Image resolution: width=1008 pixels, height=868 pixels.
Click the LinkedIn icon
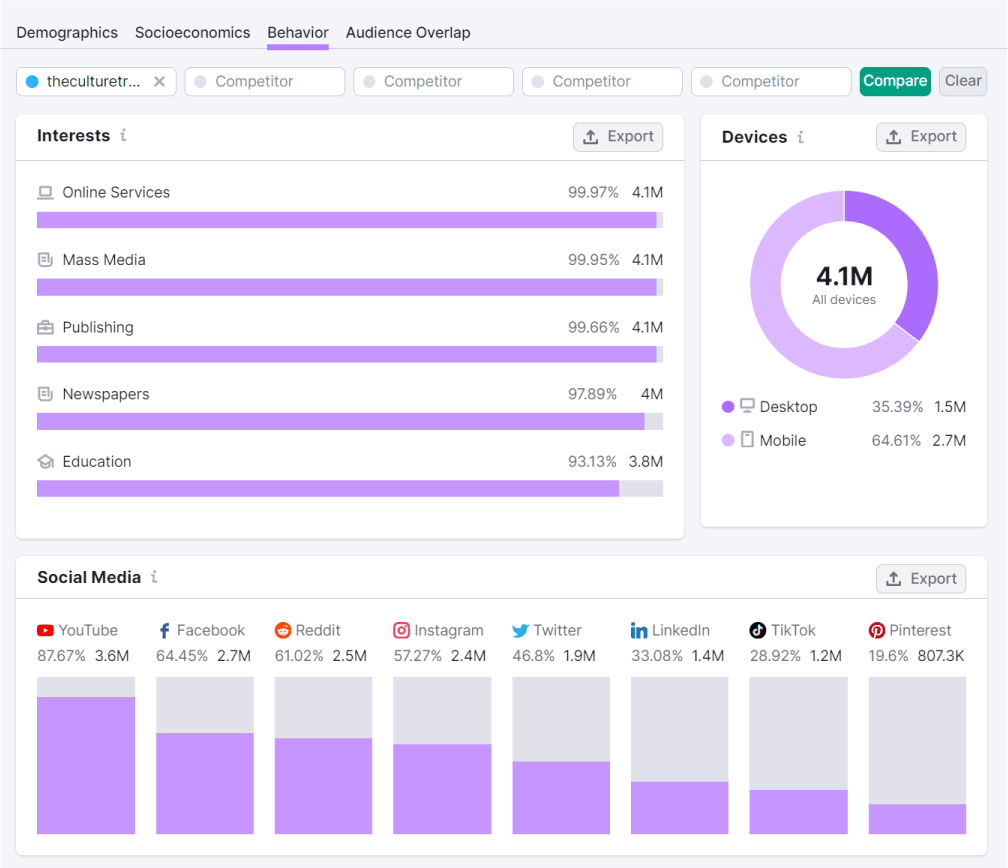click(x=638, y=630)
